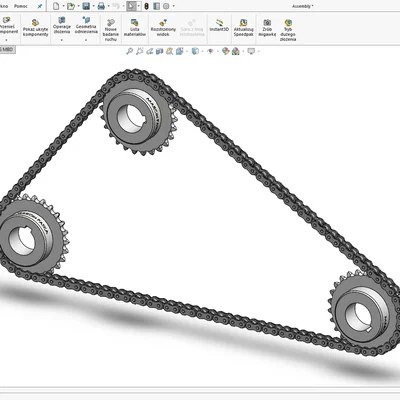Viewport: 400px width, 400px height.
Task: Expand Przenieś komponent dropdown arrow
Action: pos(6,40)
